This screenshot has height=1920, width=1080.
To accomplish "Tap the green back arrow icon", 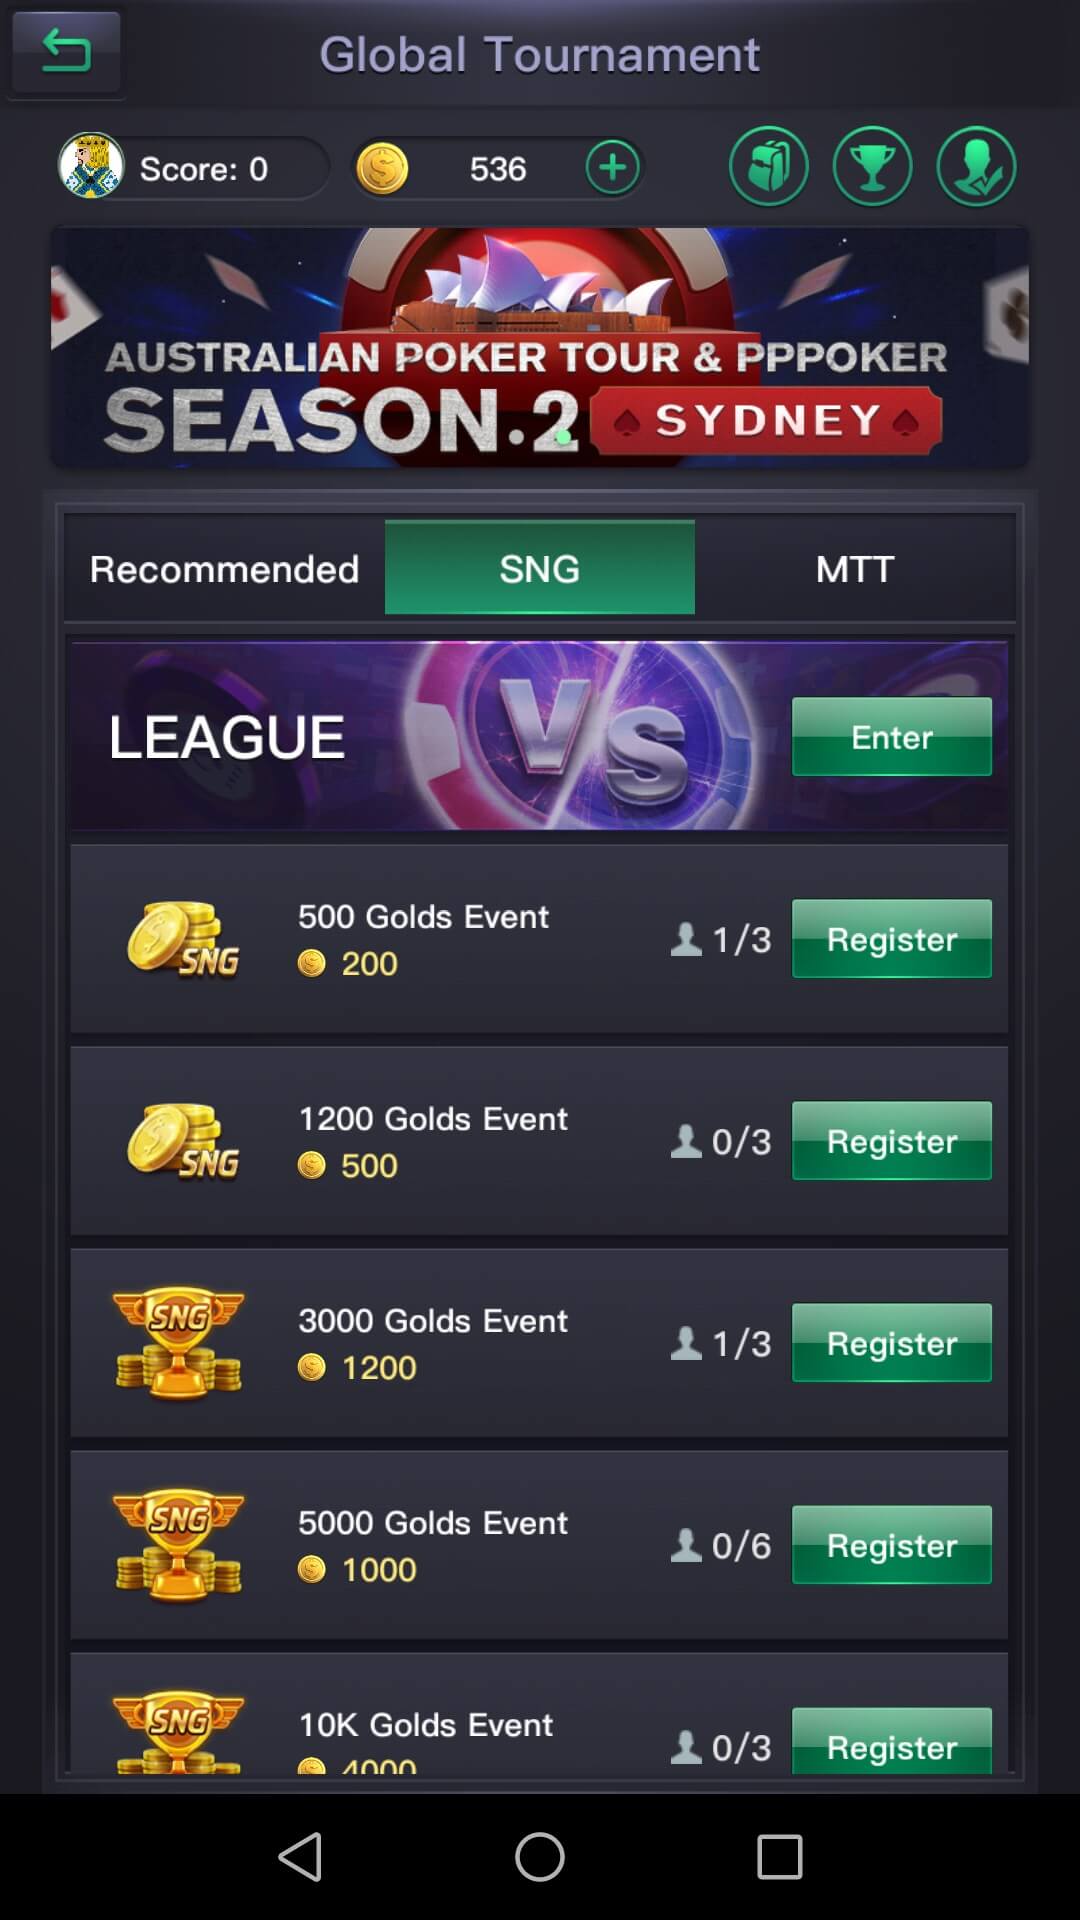I will click(66, 51).
